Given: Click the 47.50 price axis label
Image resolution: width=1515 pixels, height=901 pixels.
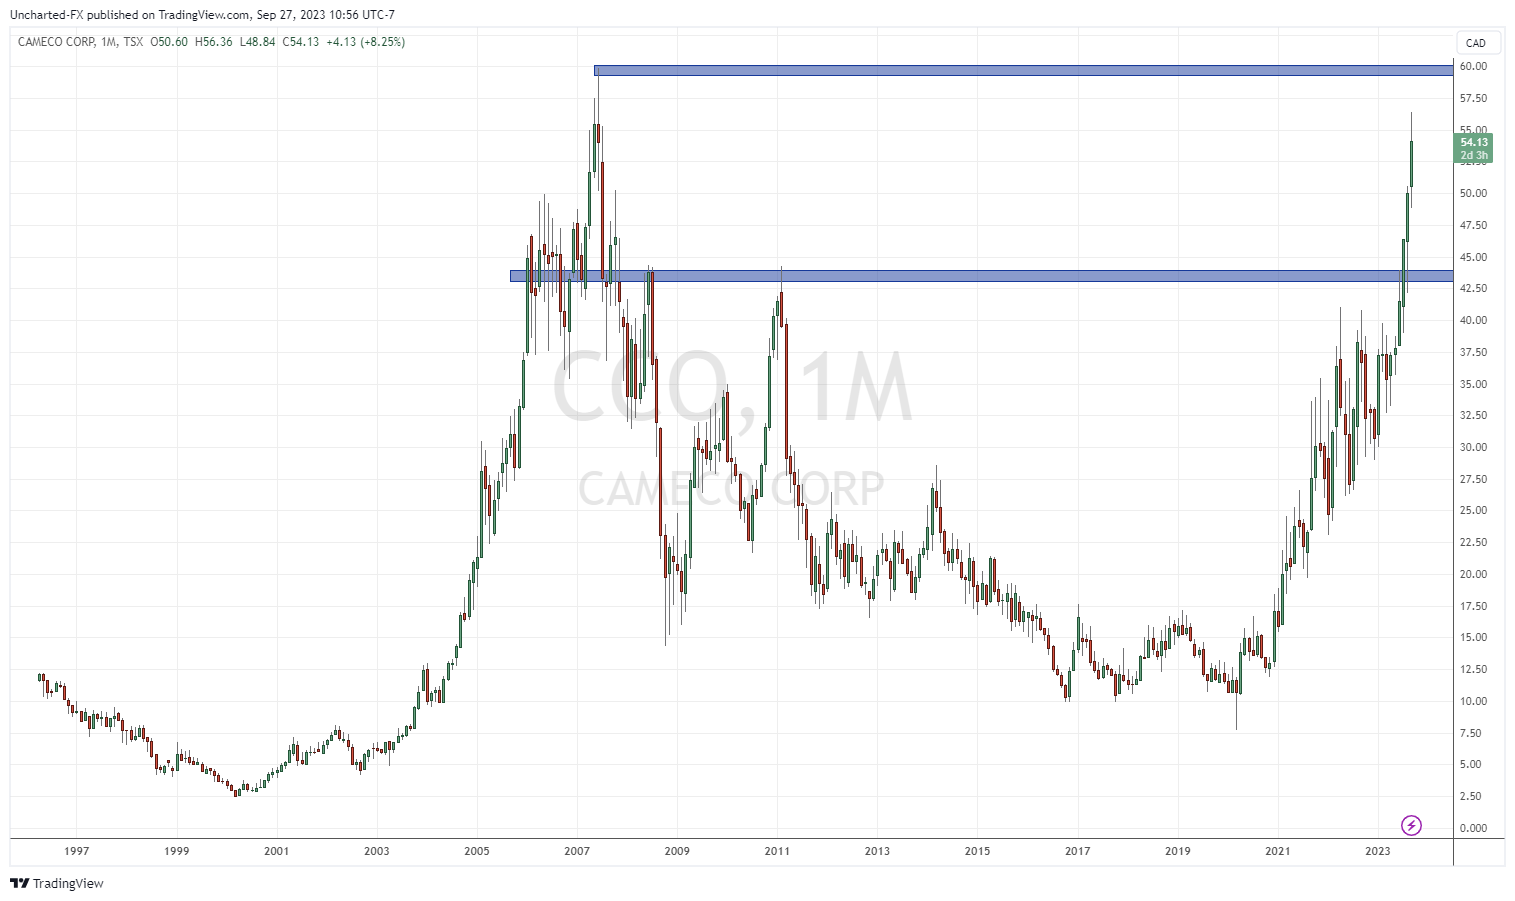Looking at the screenshot, I should coord(1473,226).
